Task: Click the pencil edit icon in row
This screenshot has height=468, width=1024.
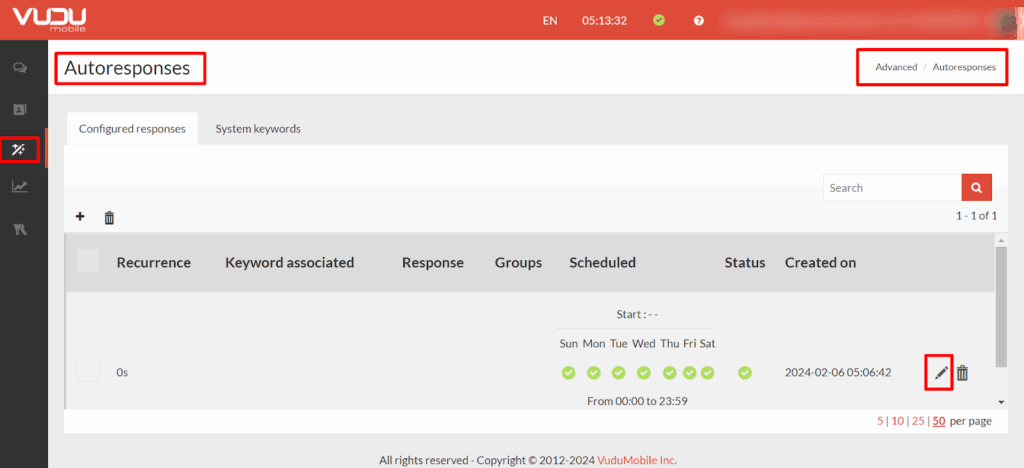Action: [x=940, y=373]
